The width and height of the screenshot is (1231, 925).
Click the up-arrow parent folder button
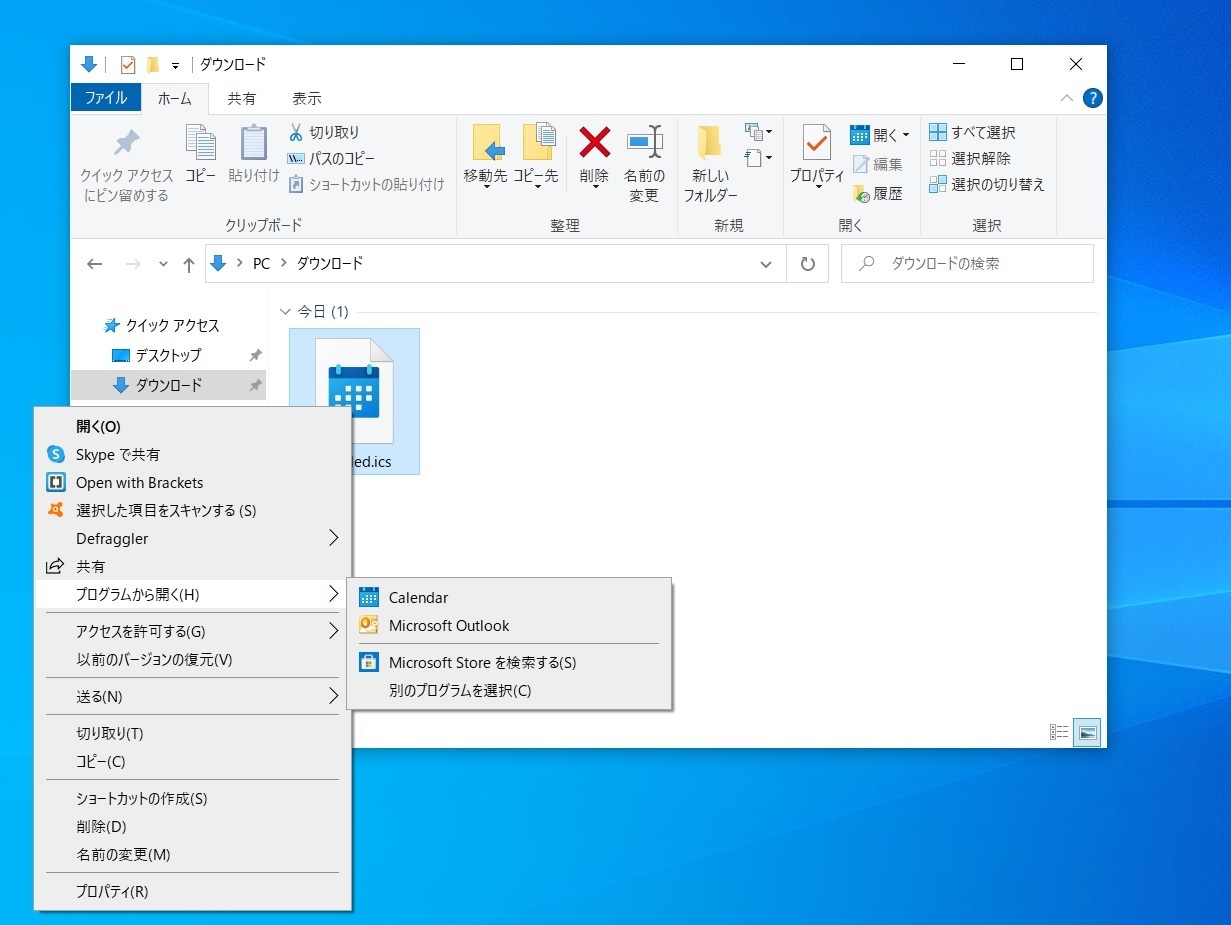[188, 264]
